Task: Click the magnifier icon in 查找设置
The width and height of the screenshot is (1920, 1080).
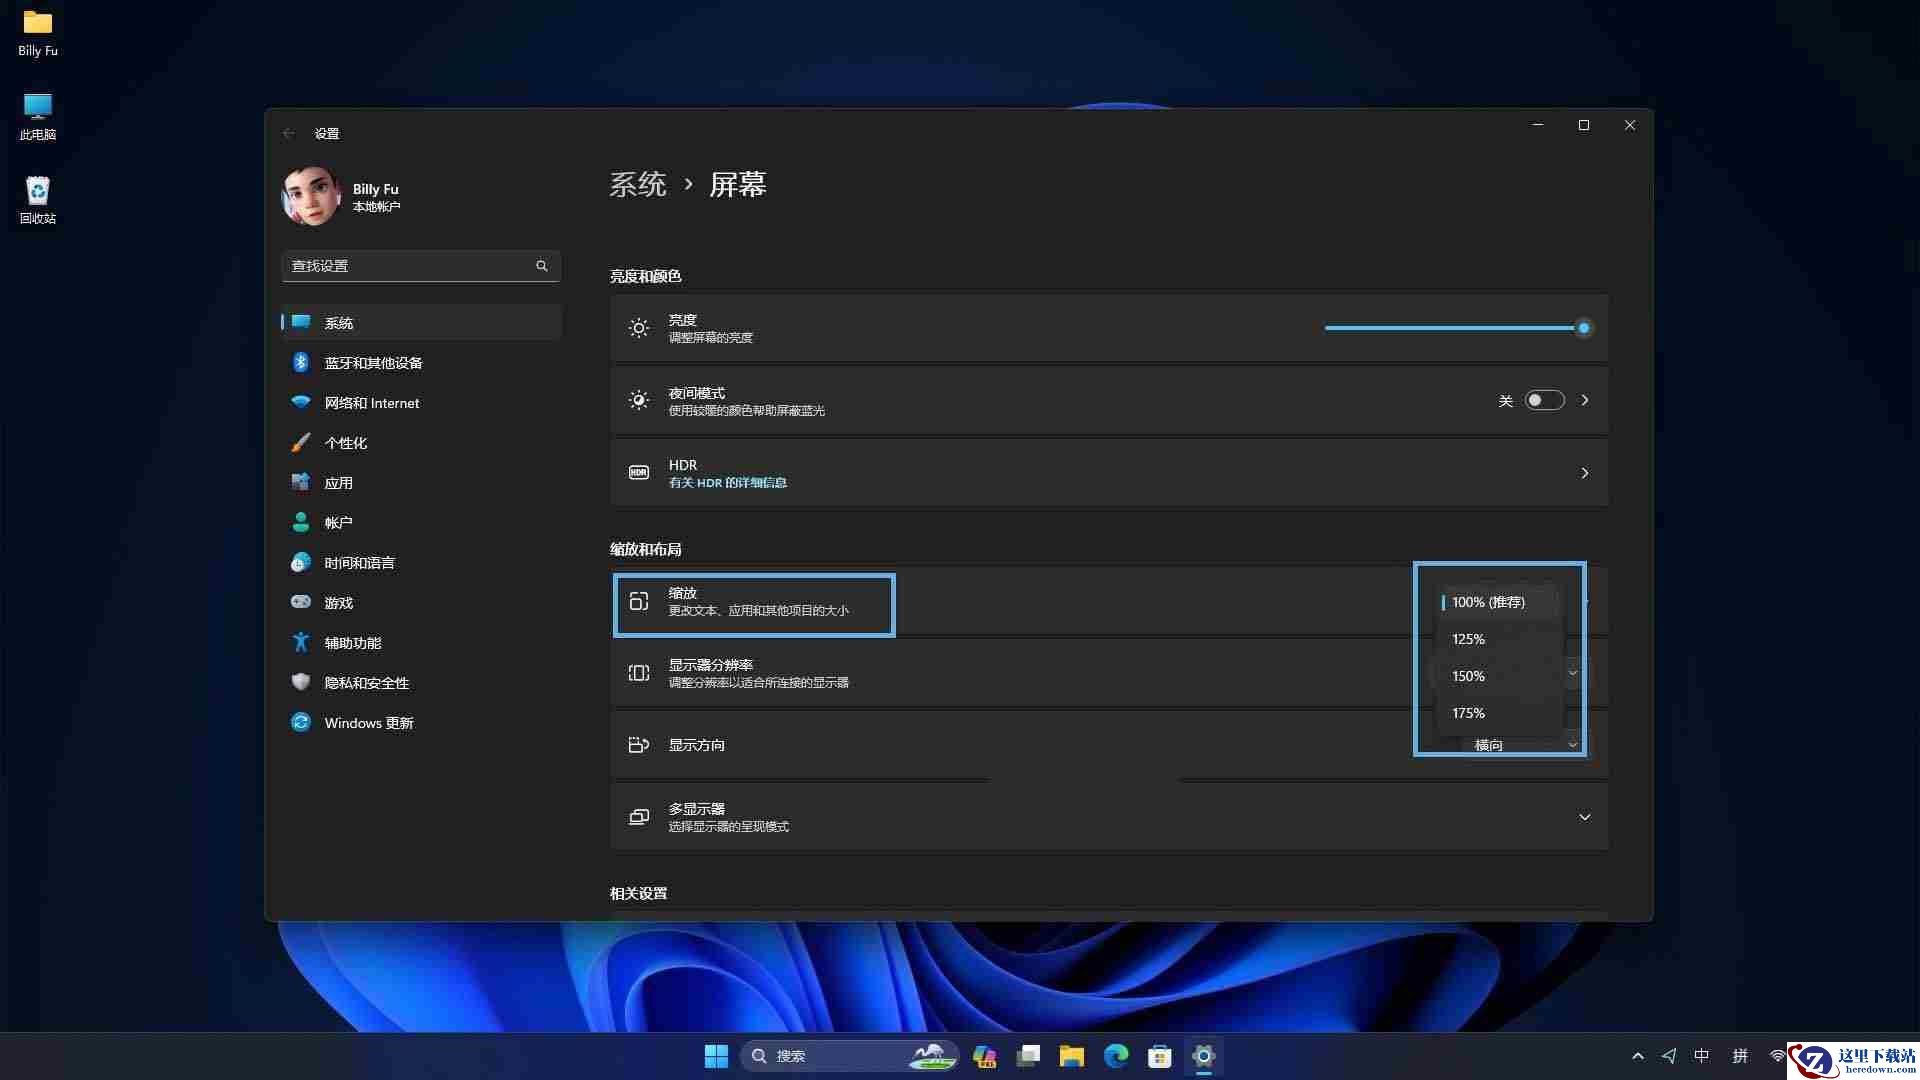Action: (x=542, y=266)
